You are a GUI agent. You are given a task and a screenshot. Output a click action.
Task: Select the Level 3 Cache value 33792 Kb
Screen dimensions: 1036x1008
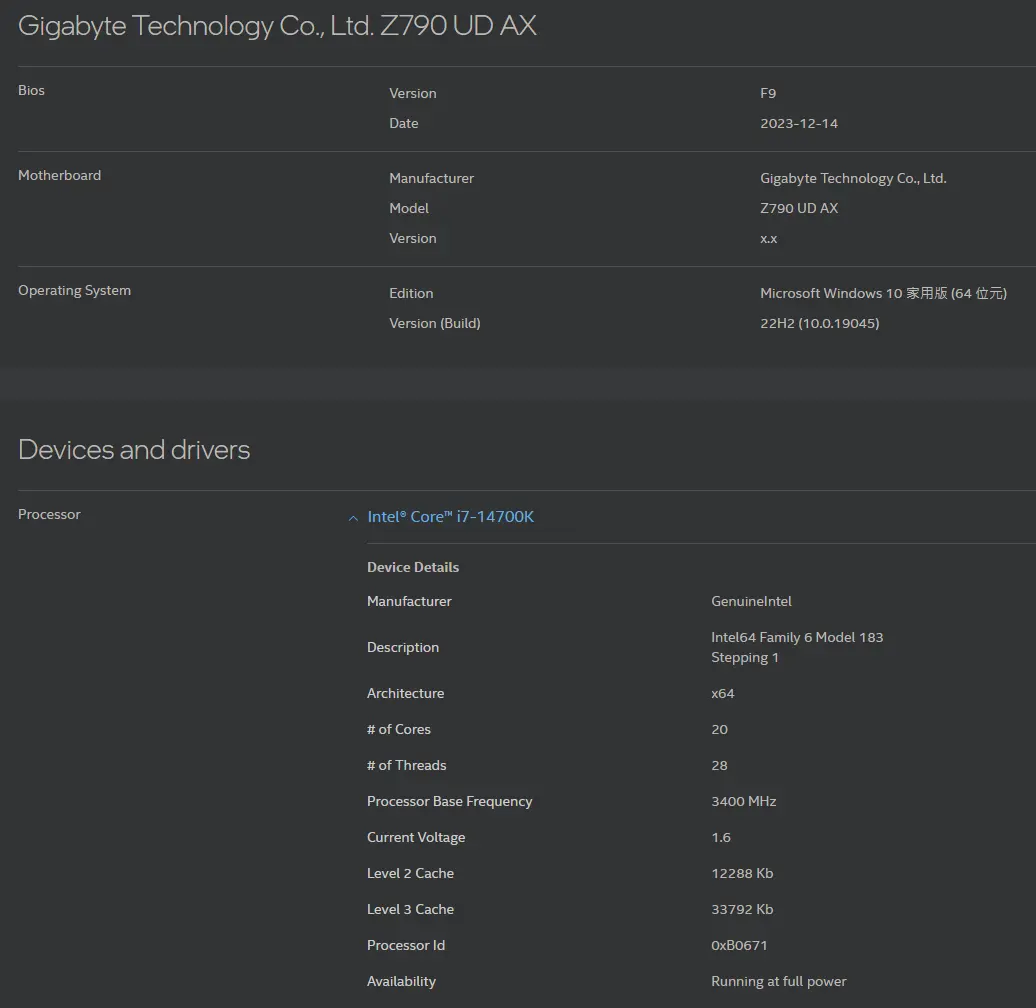tap(742, 909)
